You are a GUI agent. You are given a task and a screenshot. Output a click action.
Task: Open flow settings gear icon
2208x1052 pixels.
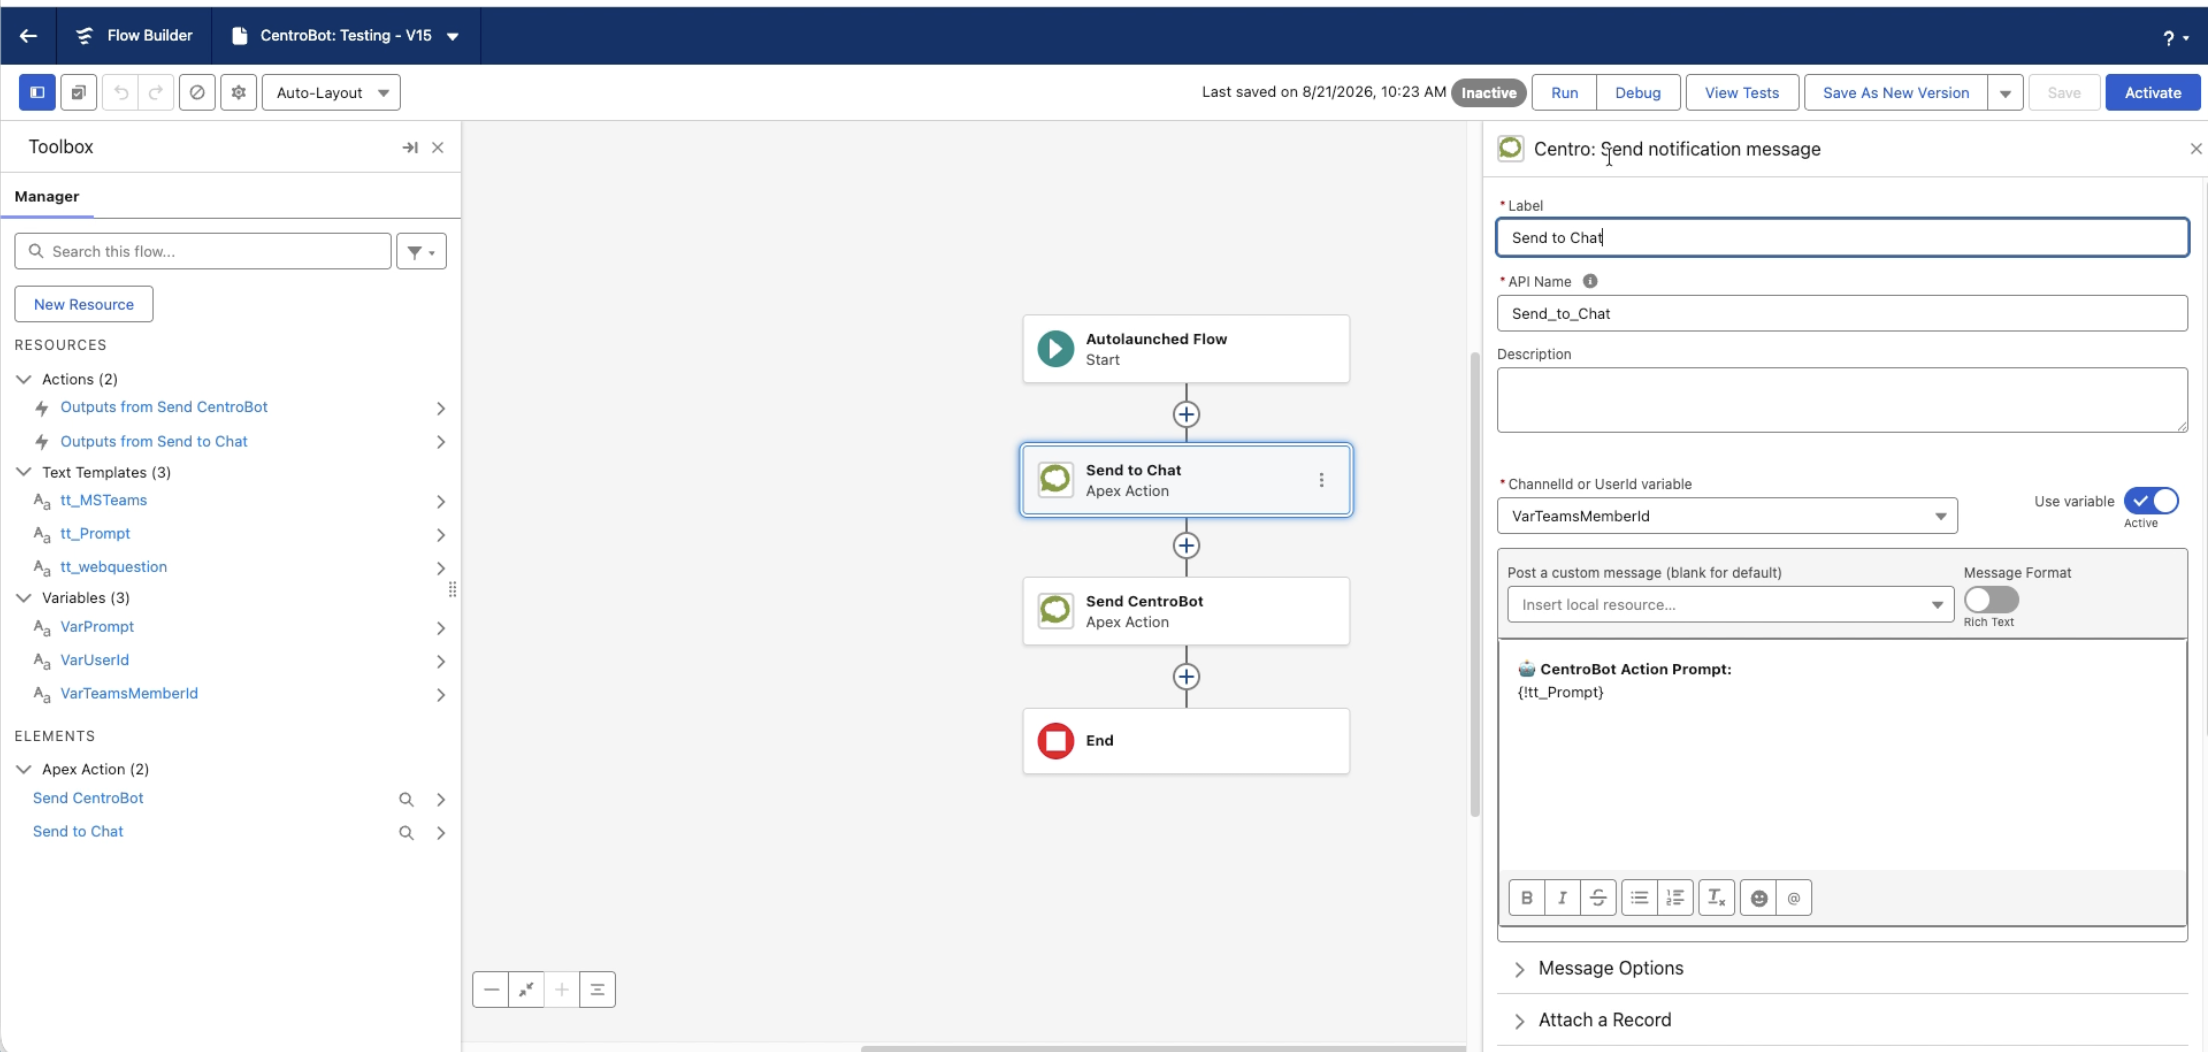point(238,93)
